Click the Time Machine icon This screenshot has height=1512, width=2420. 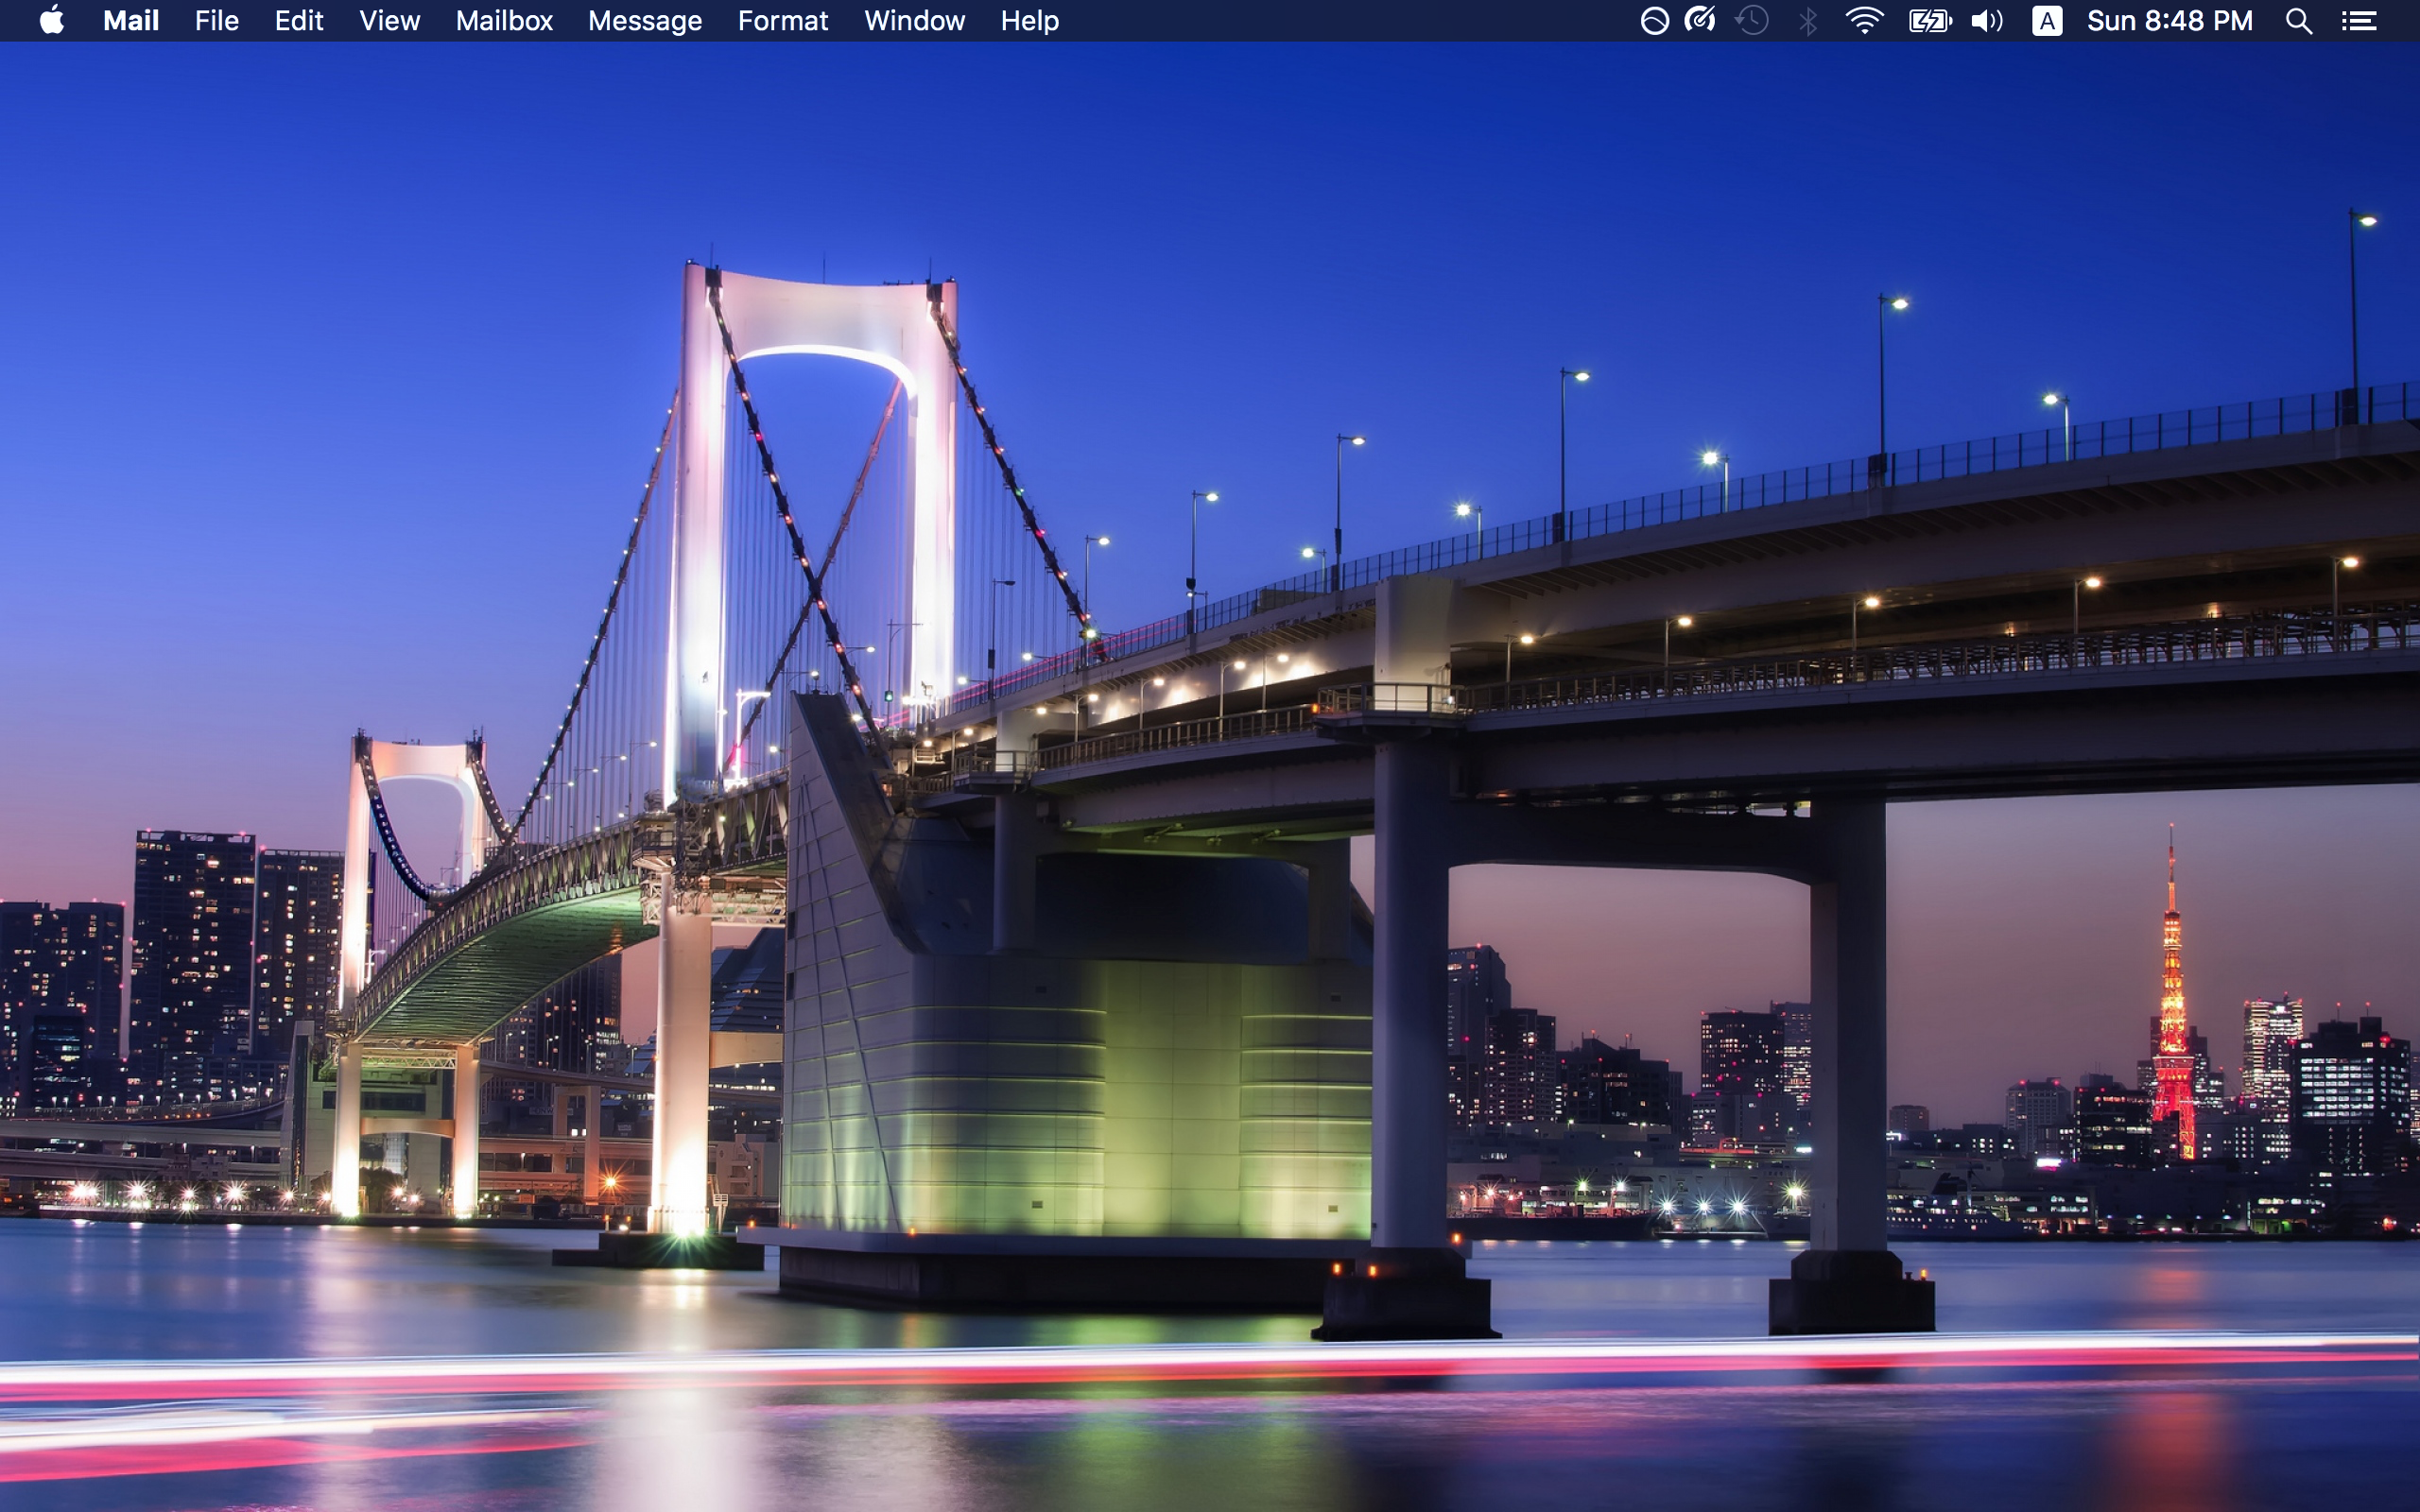point(1752,20)
